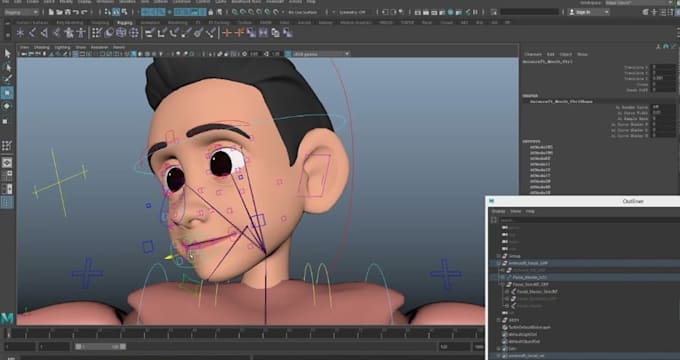The height and width of the screenshot is (360, 680).
Task: Click the Cluster sphere shelf icon
Action: [134, 33]
